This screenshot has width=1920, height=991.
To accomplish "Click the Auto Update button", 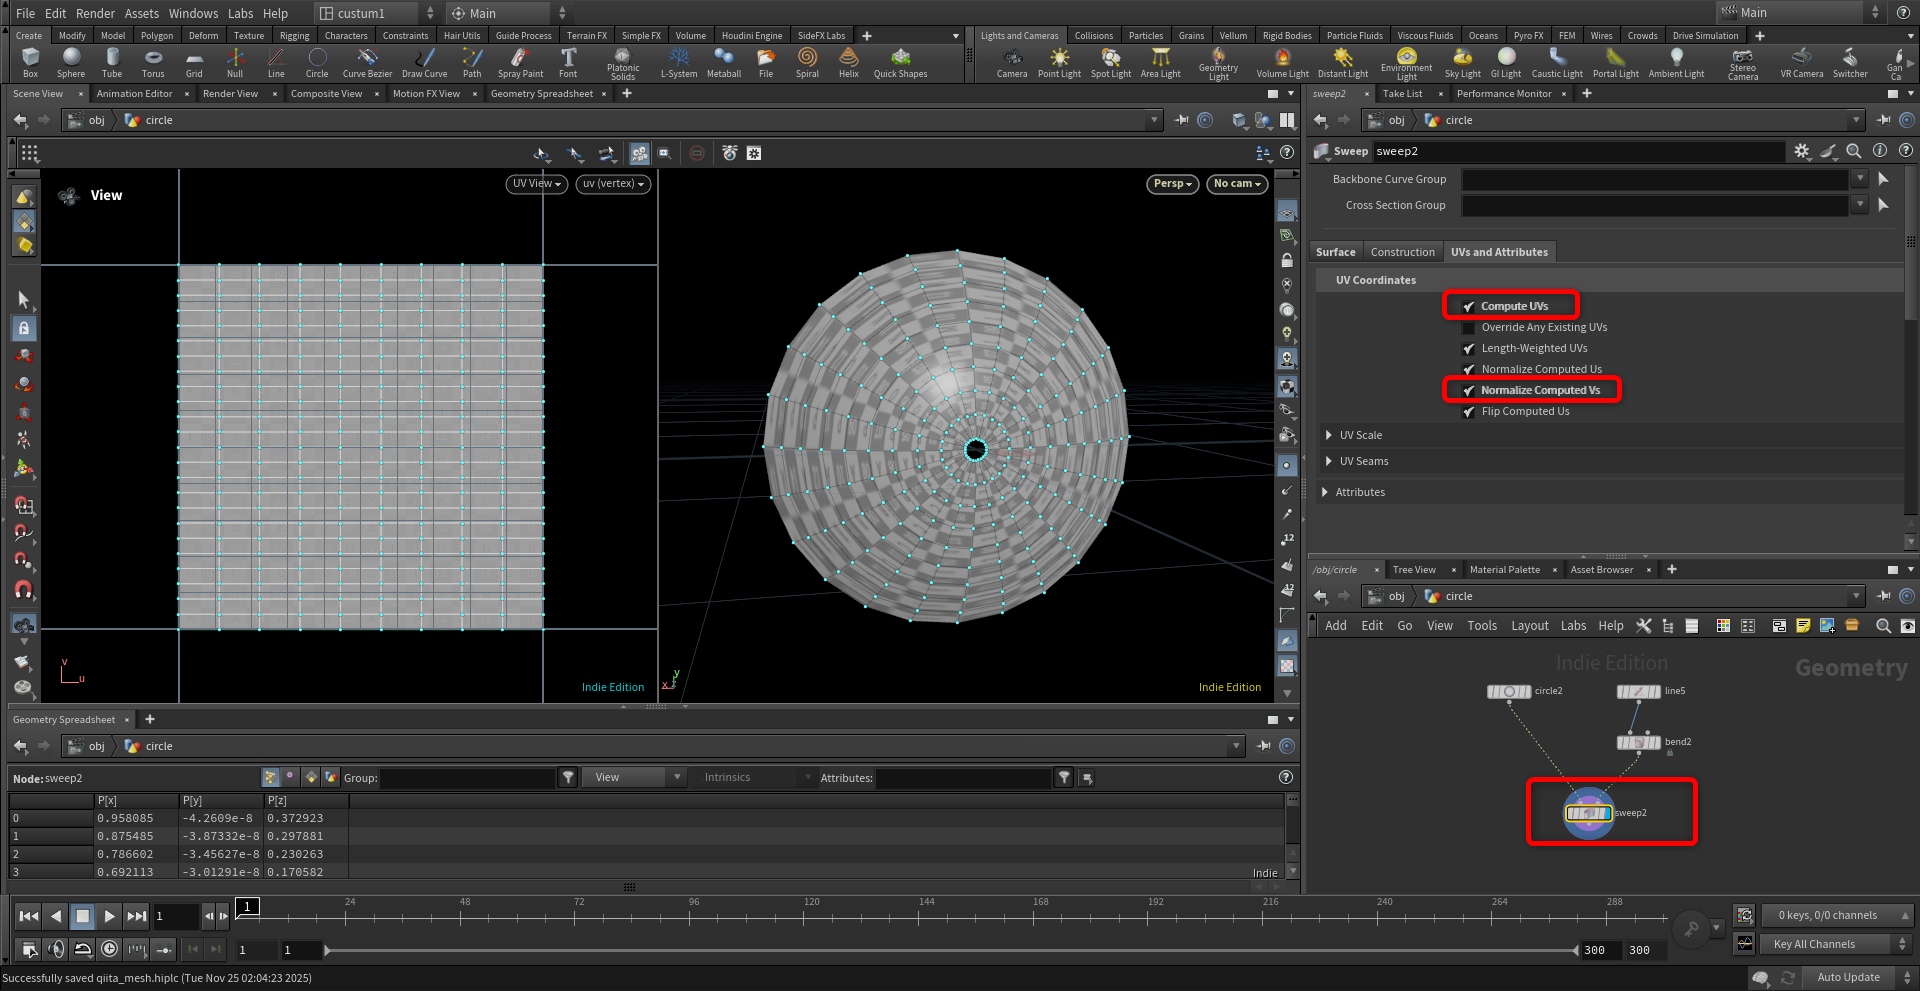I will [x=1848, y=977].
